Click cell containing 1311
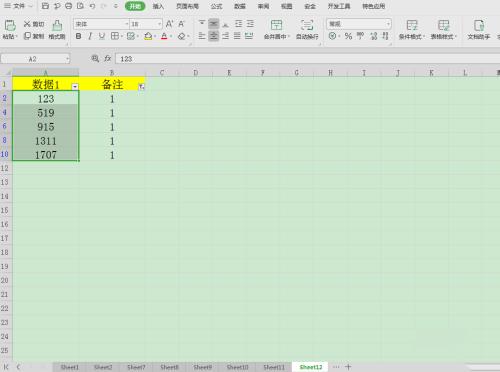The width and height of the screenshot is (500, 372). pyautogui.click(x=46, y=141)
